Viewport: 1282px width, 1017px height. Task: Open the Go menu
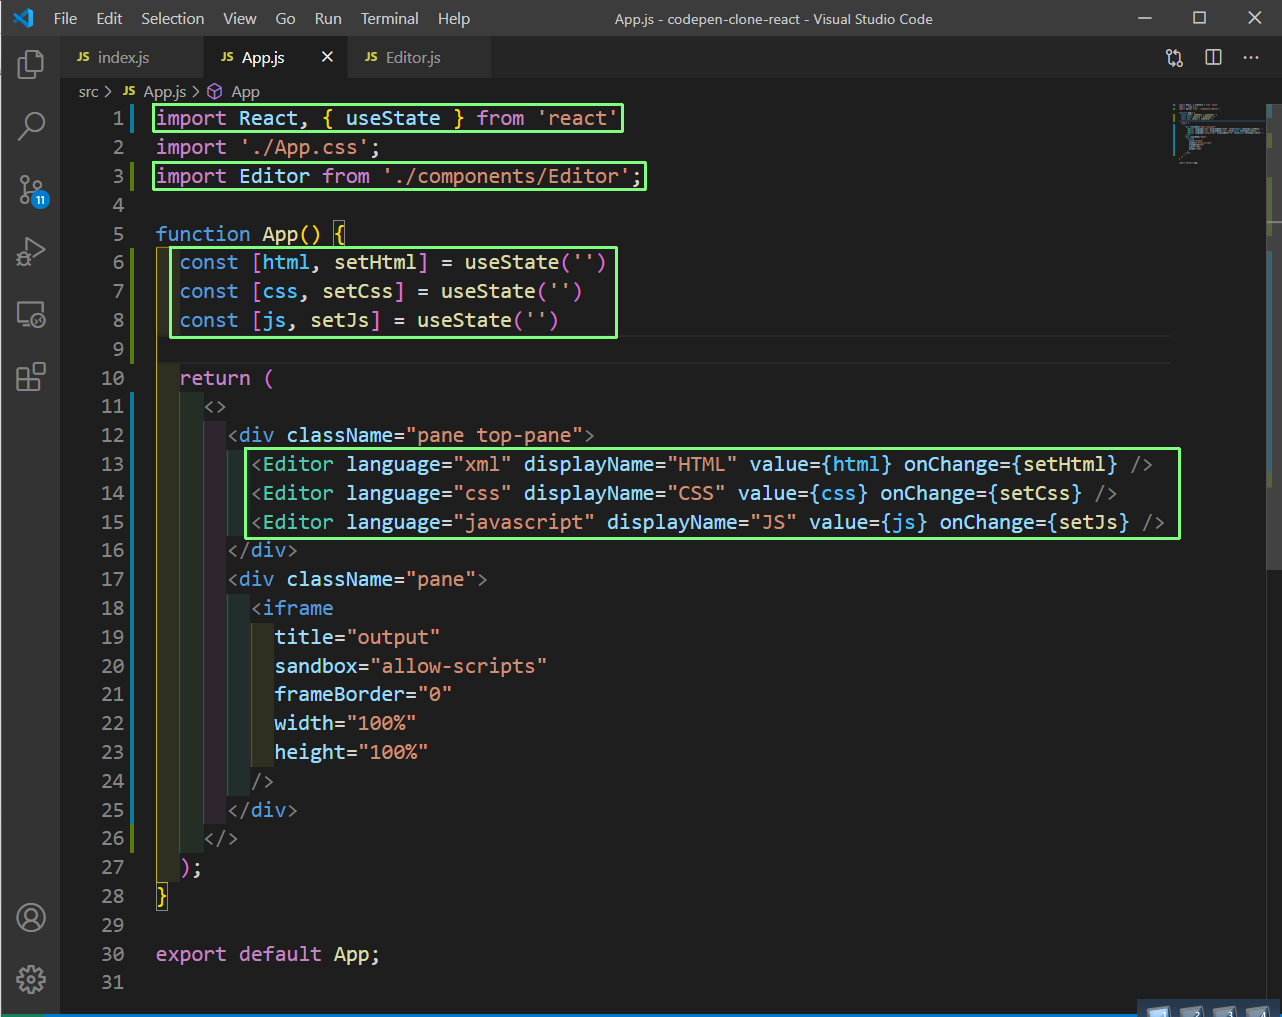(285, 18)
